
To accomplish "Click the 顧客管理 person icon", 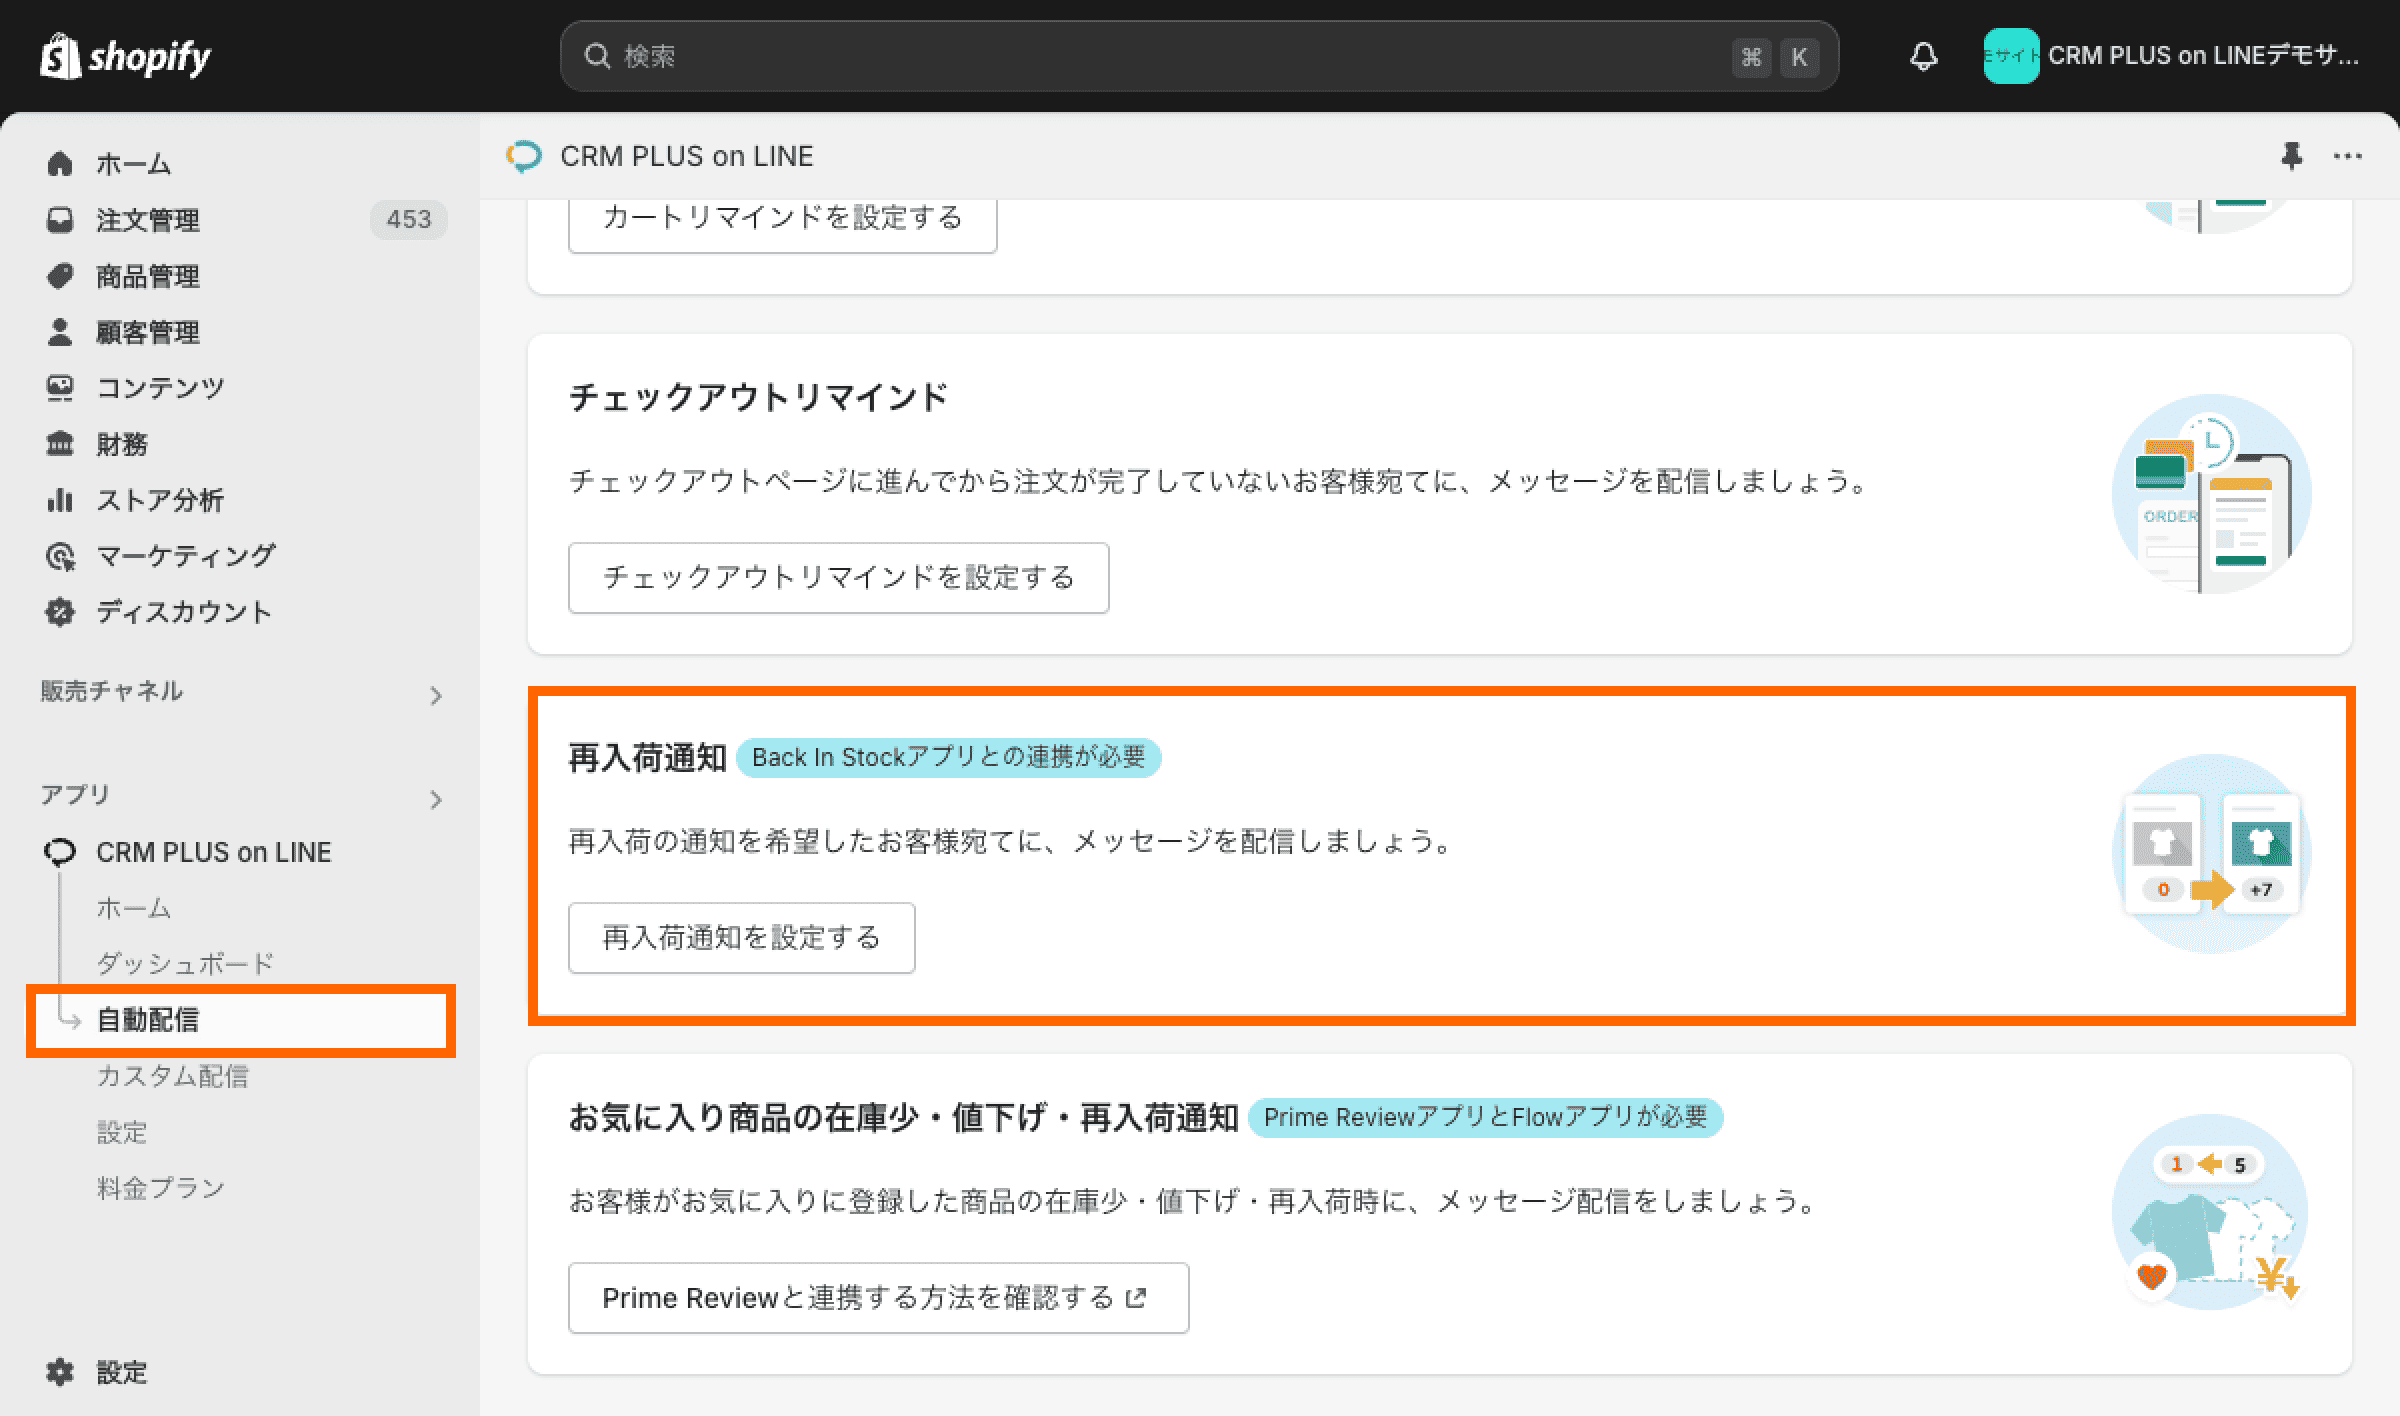I will 60,331.
